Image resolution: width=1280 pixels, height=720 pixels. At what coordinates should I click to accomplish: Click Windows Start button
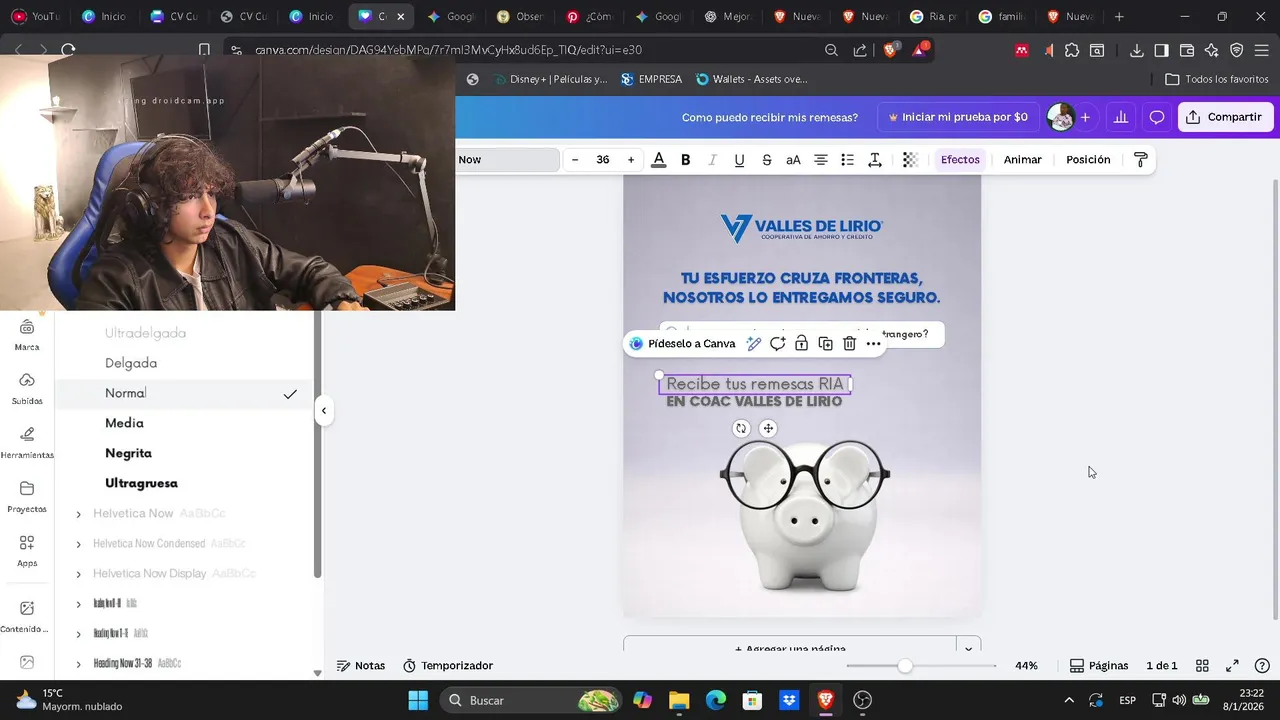(x=418, y=700)
